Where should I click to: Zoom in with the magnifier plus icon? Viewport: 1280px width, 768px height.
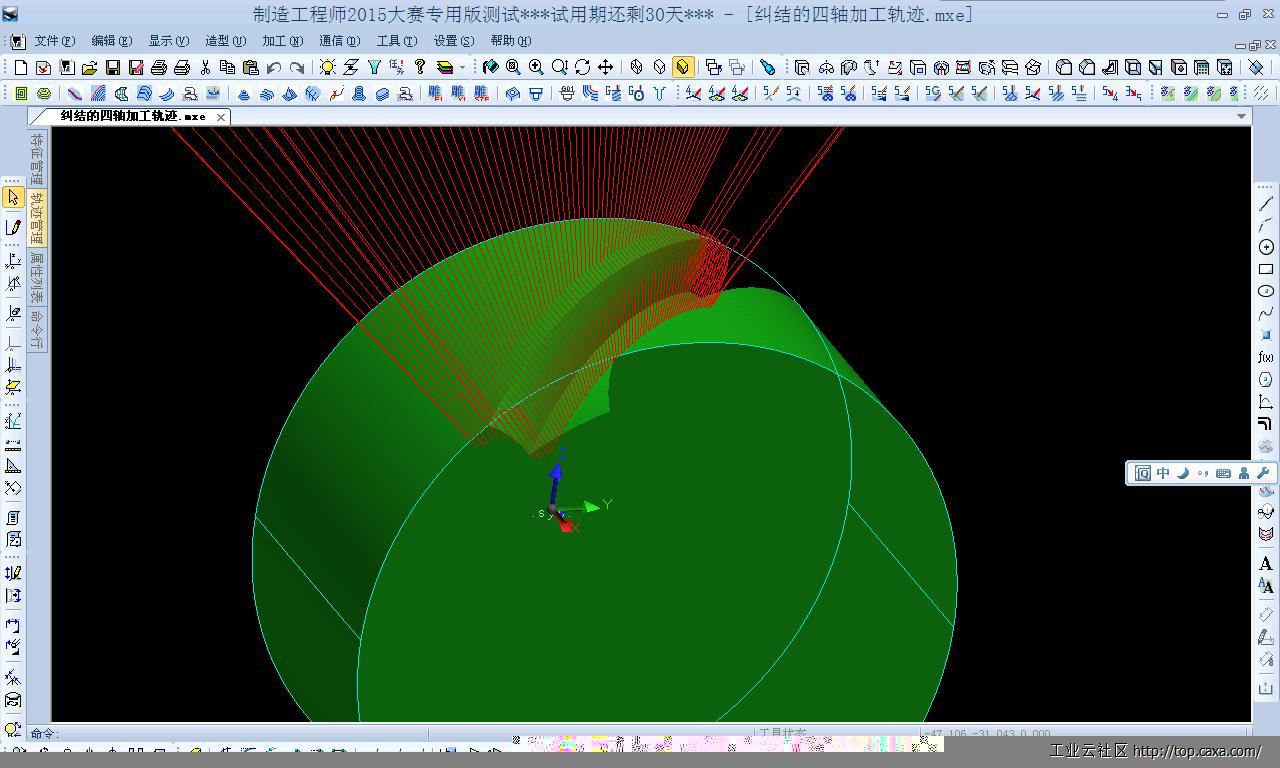pyautogui.click(x=536, y=67)
